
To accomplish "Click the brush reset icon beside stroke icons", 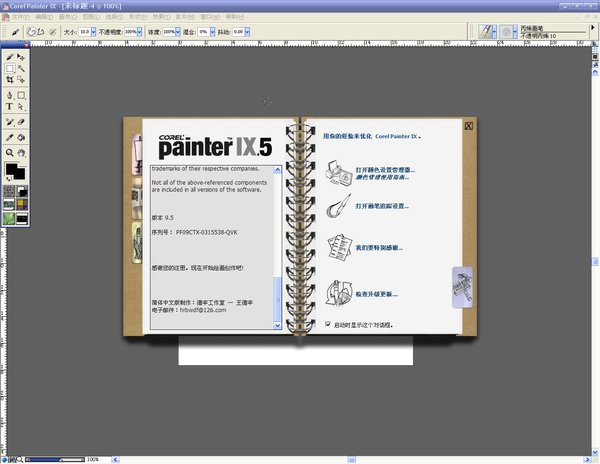I will pos(53,32).
